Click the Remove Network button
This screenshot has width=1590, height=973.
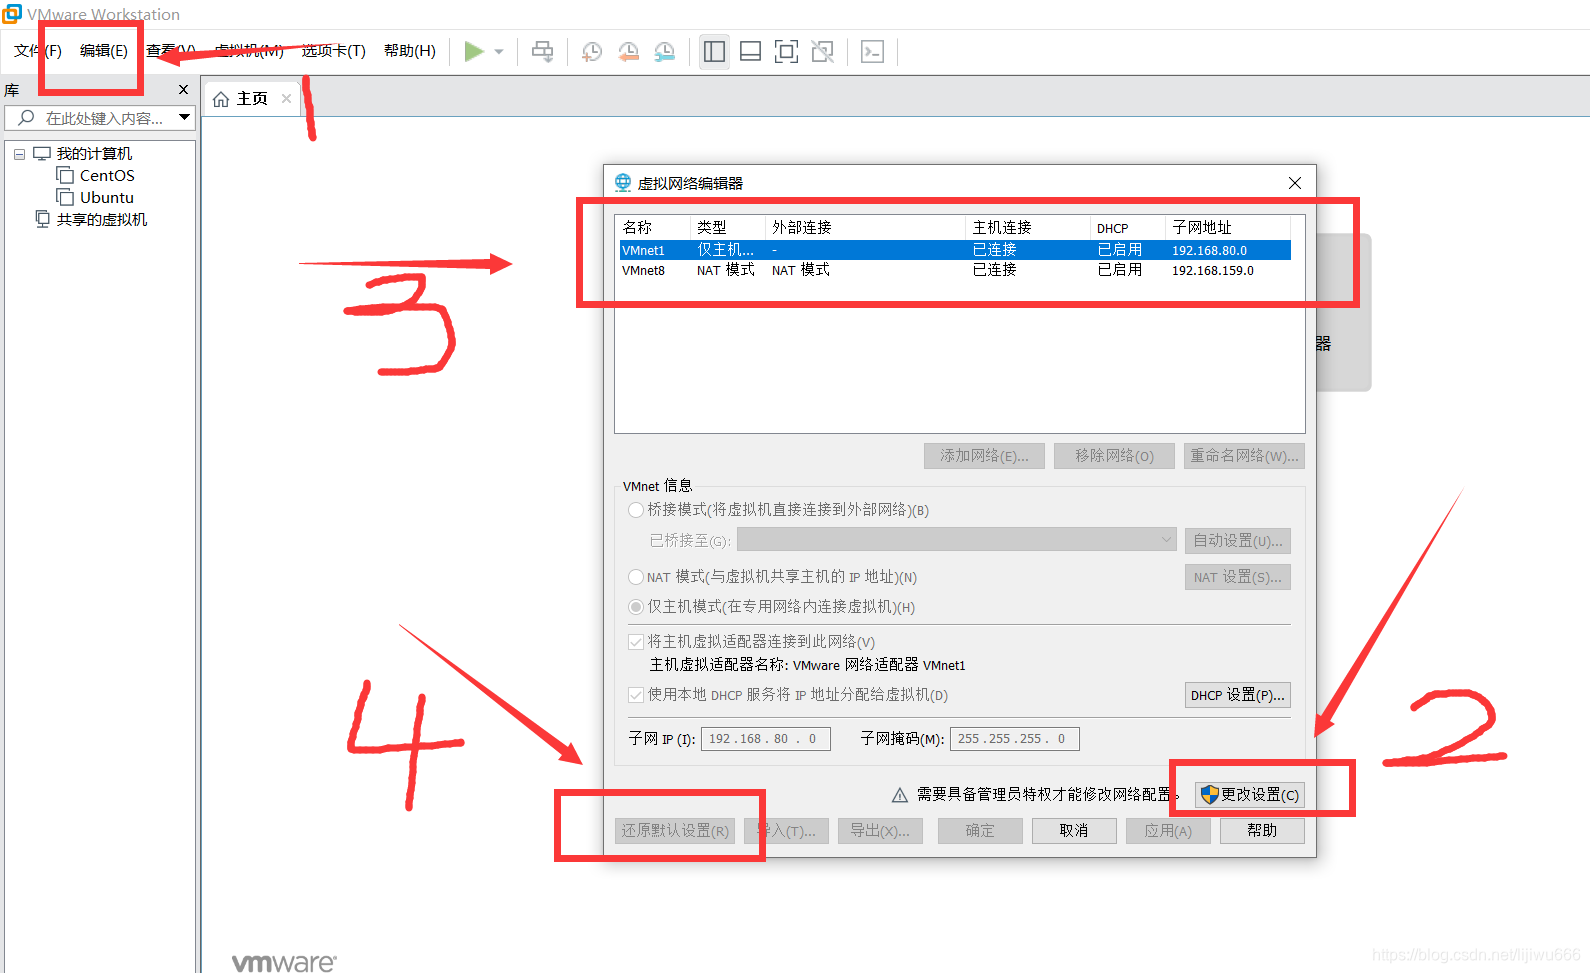(x=1114, y=456)
